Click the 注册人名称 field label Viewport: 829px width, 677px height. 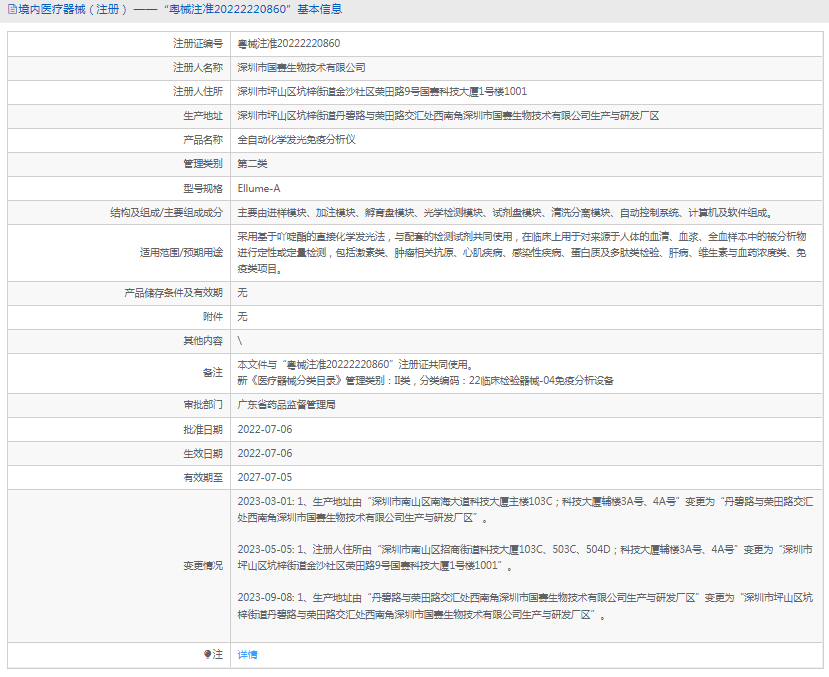[x=198, y=68]
